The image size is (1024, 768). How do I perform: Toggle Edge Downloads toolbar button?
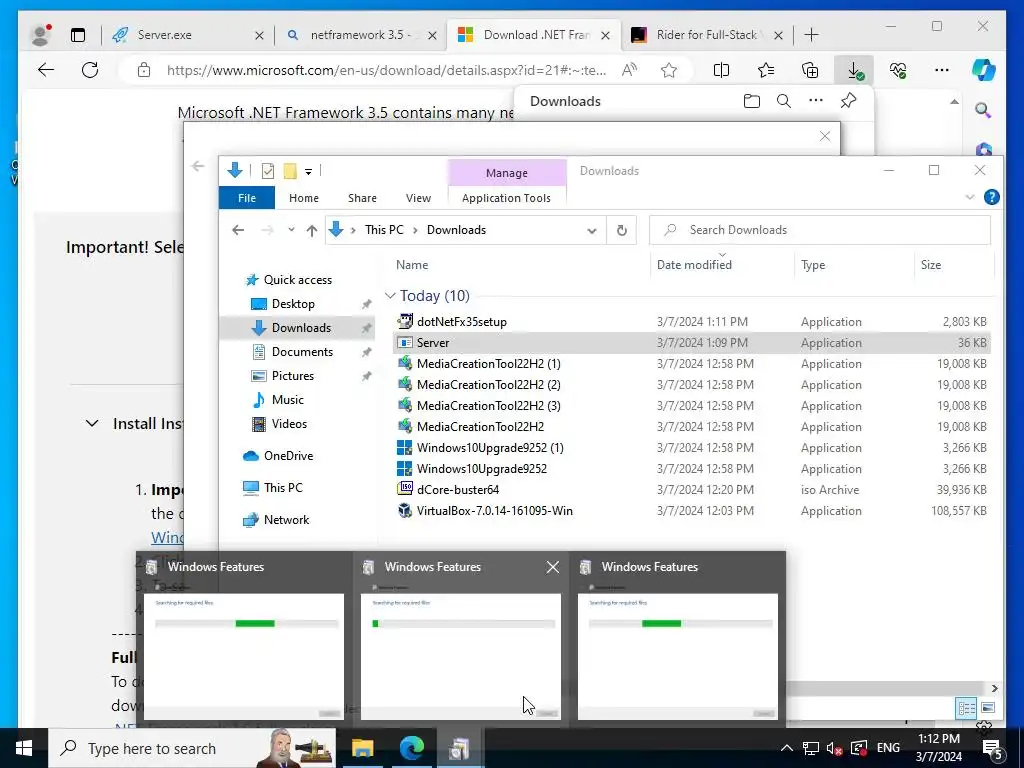[854, 70]
